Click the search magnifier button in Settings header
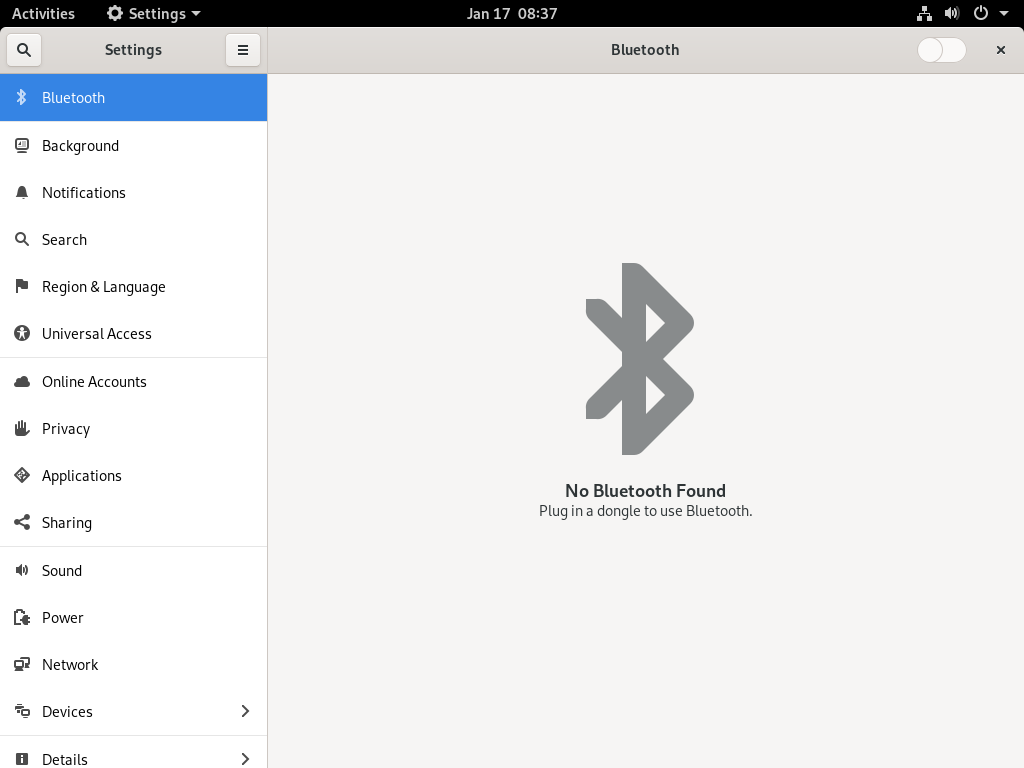The height and width of the screenshot is (768, 1024). (24, 50)
